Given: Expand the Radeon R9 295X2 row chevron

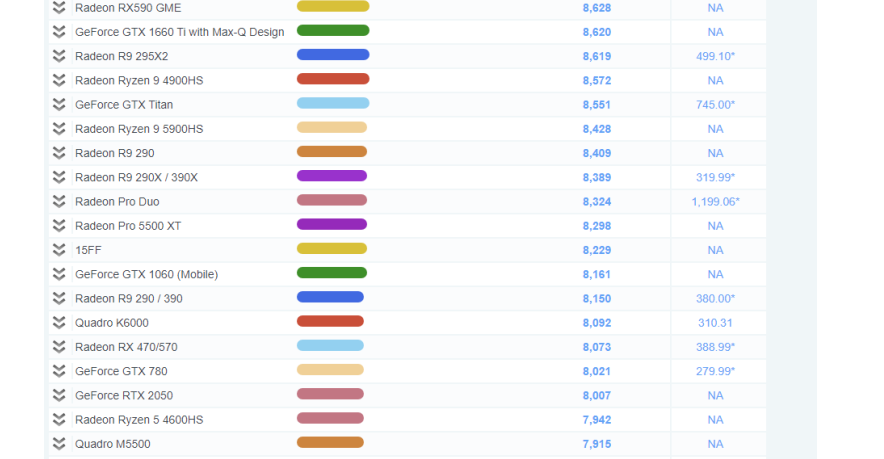Looking at the screenshot, I should point(59,56).
